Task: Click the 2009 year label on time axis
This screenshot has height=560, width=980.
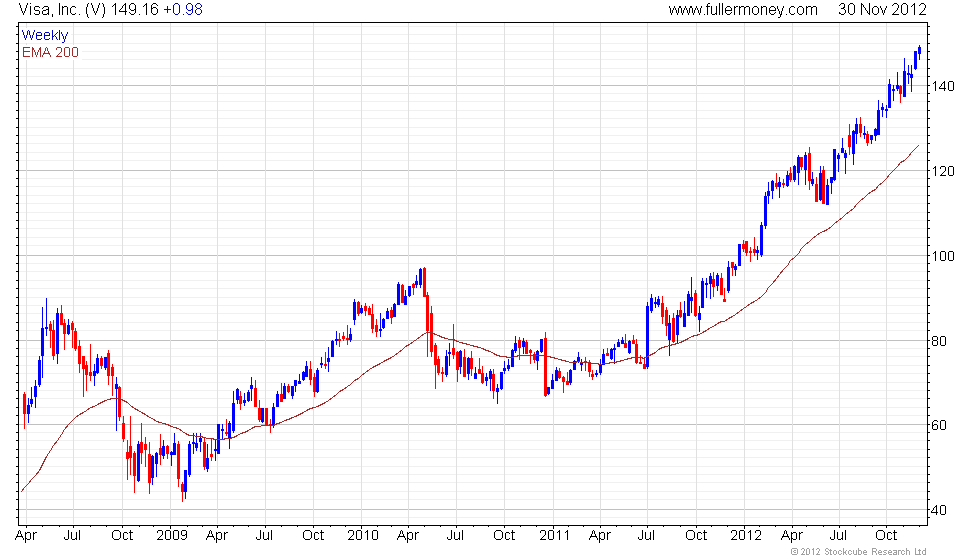Action: pos(172,536)
